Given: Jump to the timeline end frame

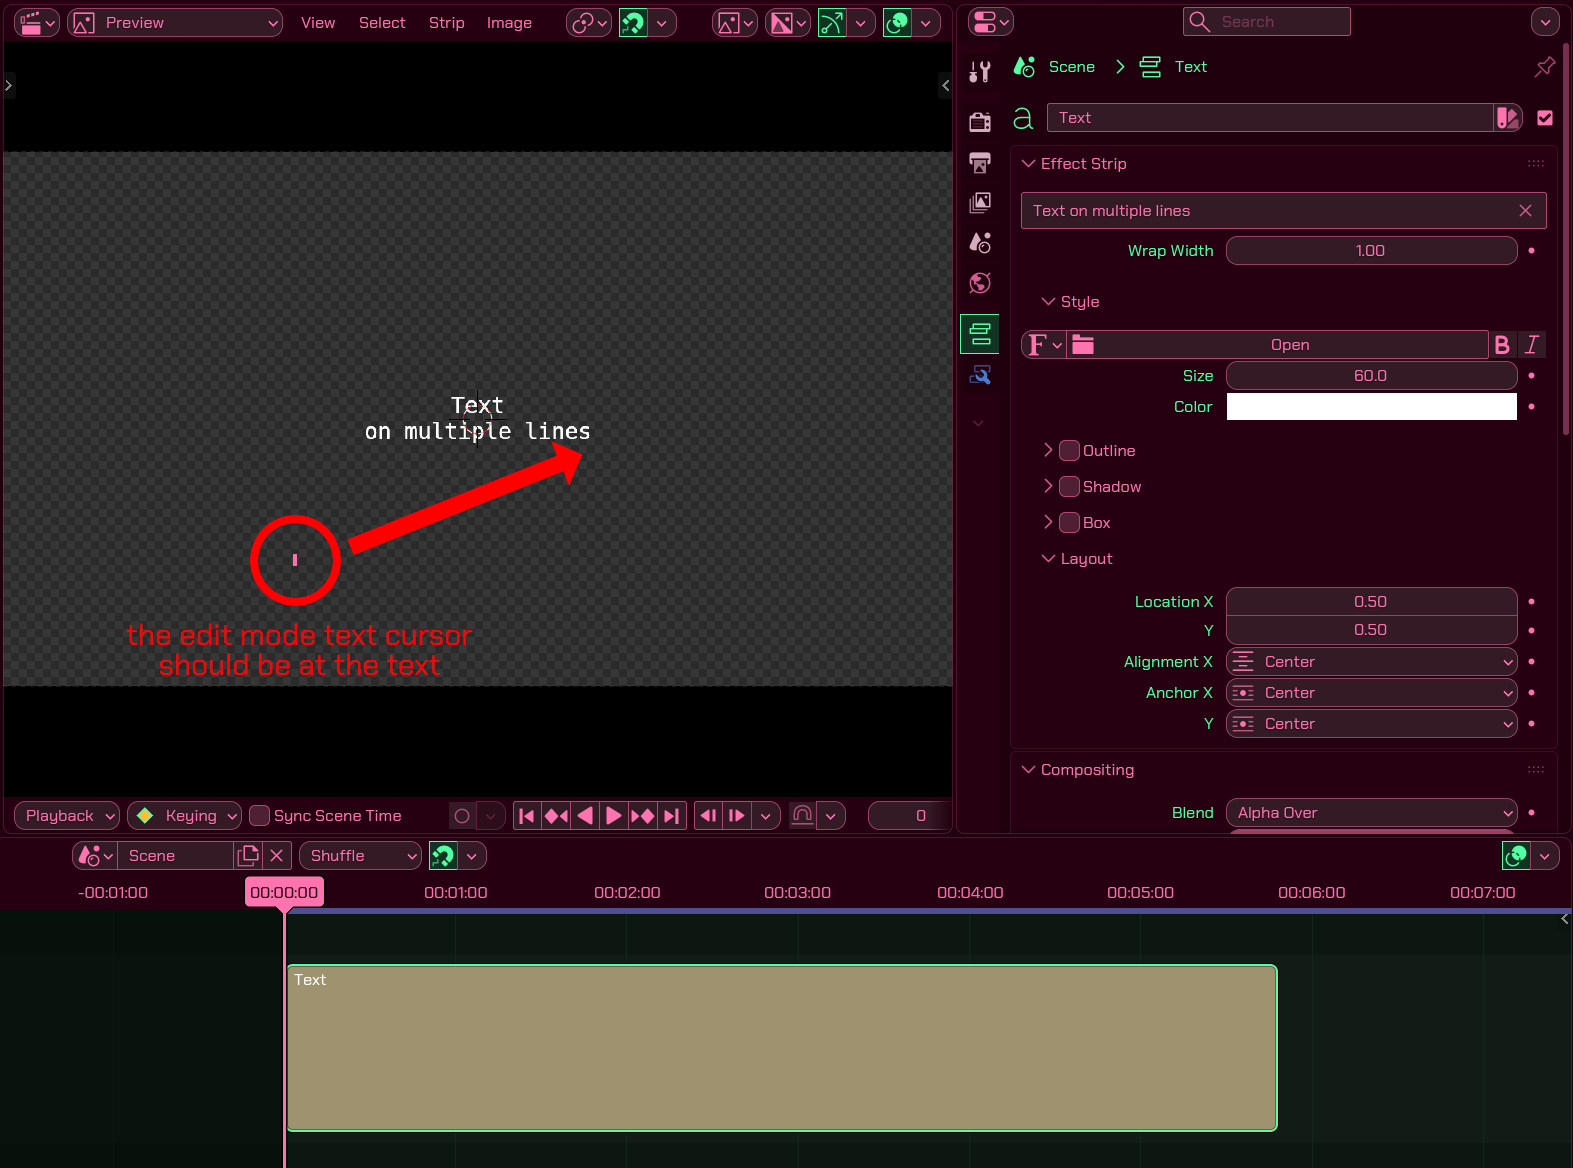Looking at the screenshot, I should click(672, 816).
